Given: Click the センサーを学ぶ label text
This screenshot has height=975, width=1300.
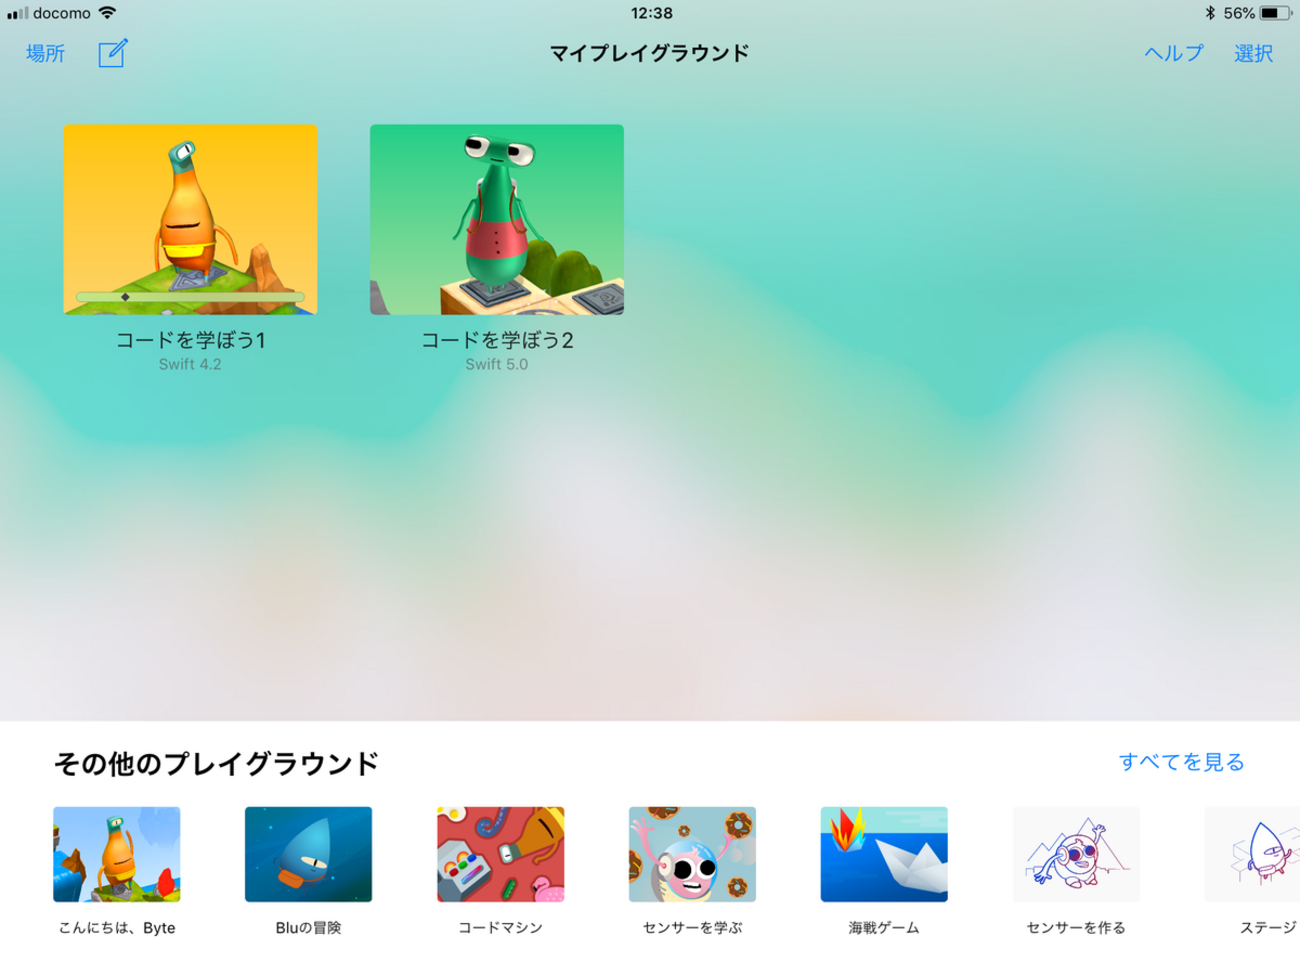Looking at the screenshot, I should 692,928.
